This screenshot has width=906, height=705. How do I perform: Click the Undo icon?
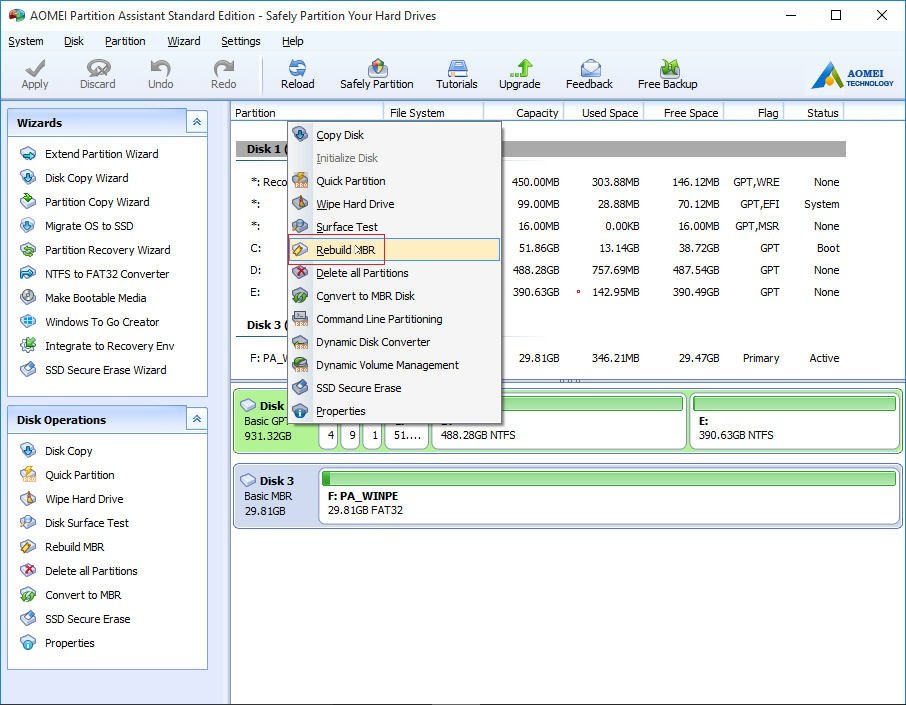pos(160,72)
